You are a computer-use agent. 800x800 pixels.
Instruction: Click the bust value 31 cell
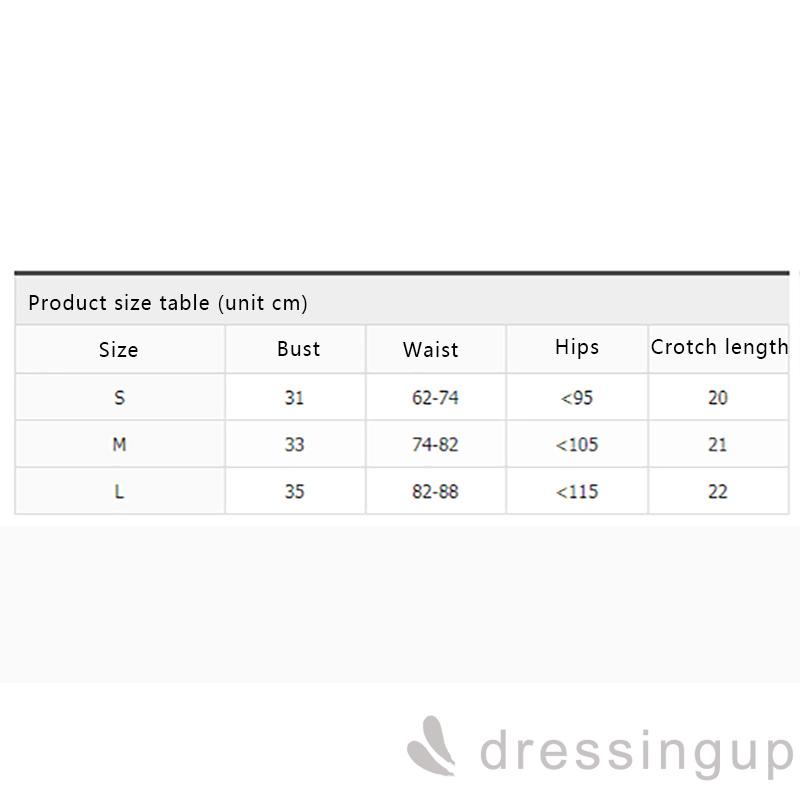pos(294,398)
